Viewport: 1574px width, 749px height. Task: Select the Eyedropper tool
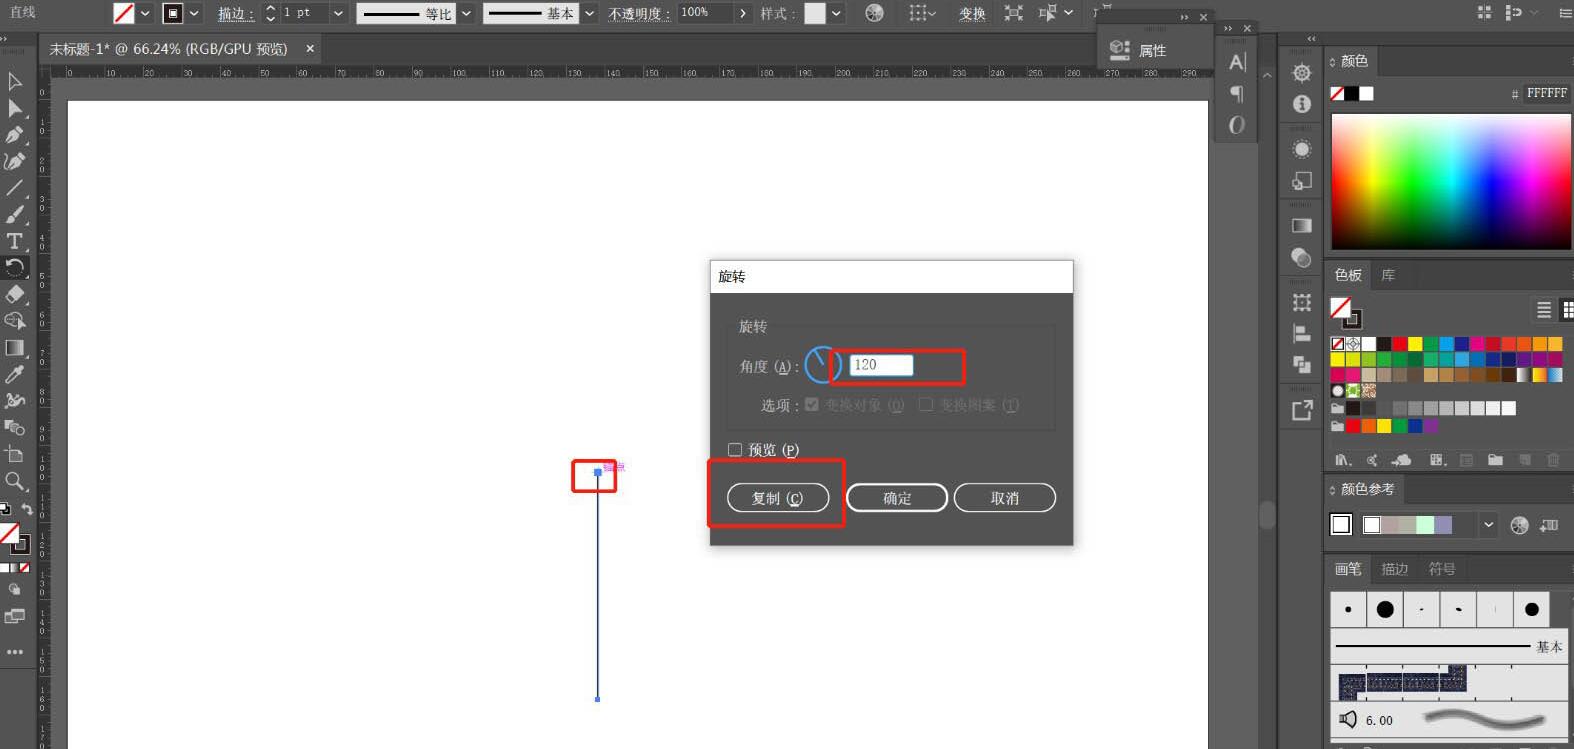(15, 374)
